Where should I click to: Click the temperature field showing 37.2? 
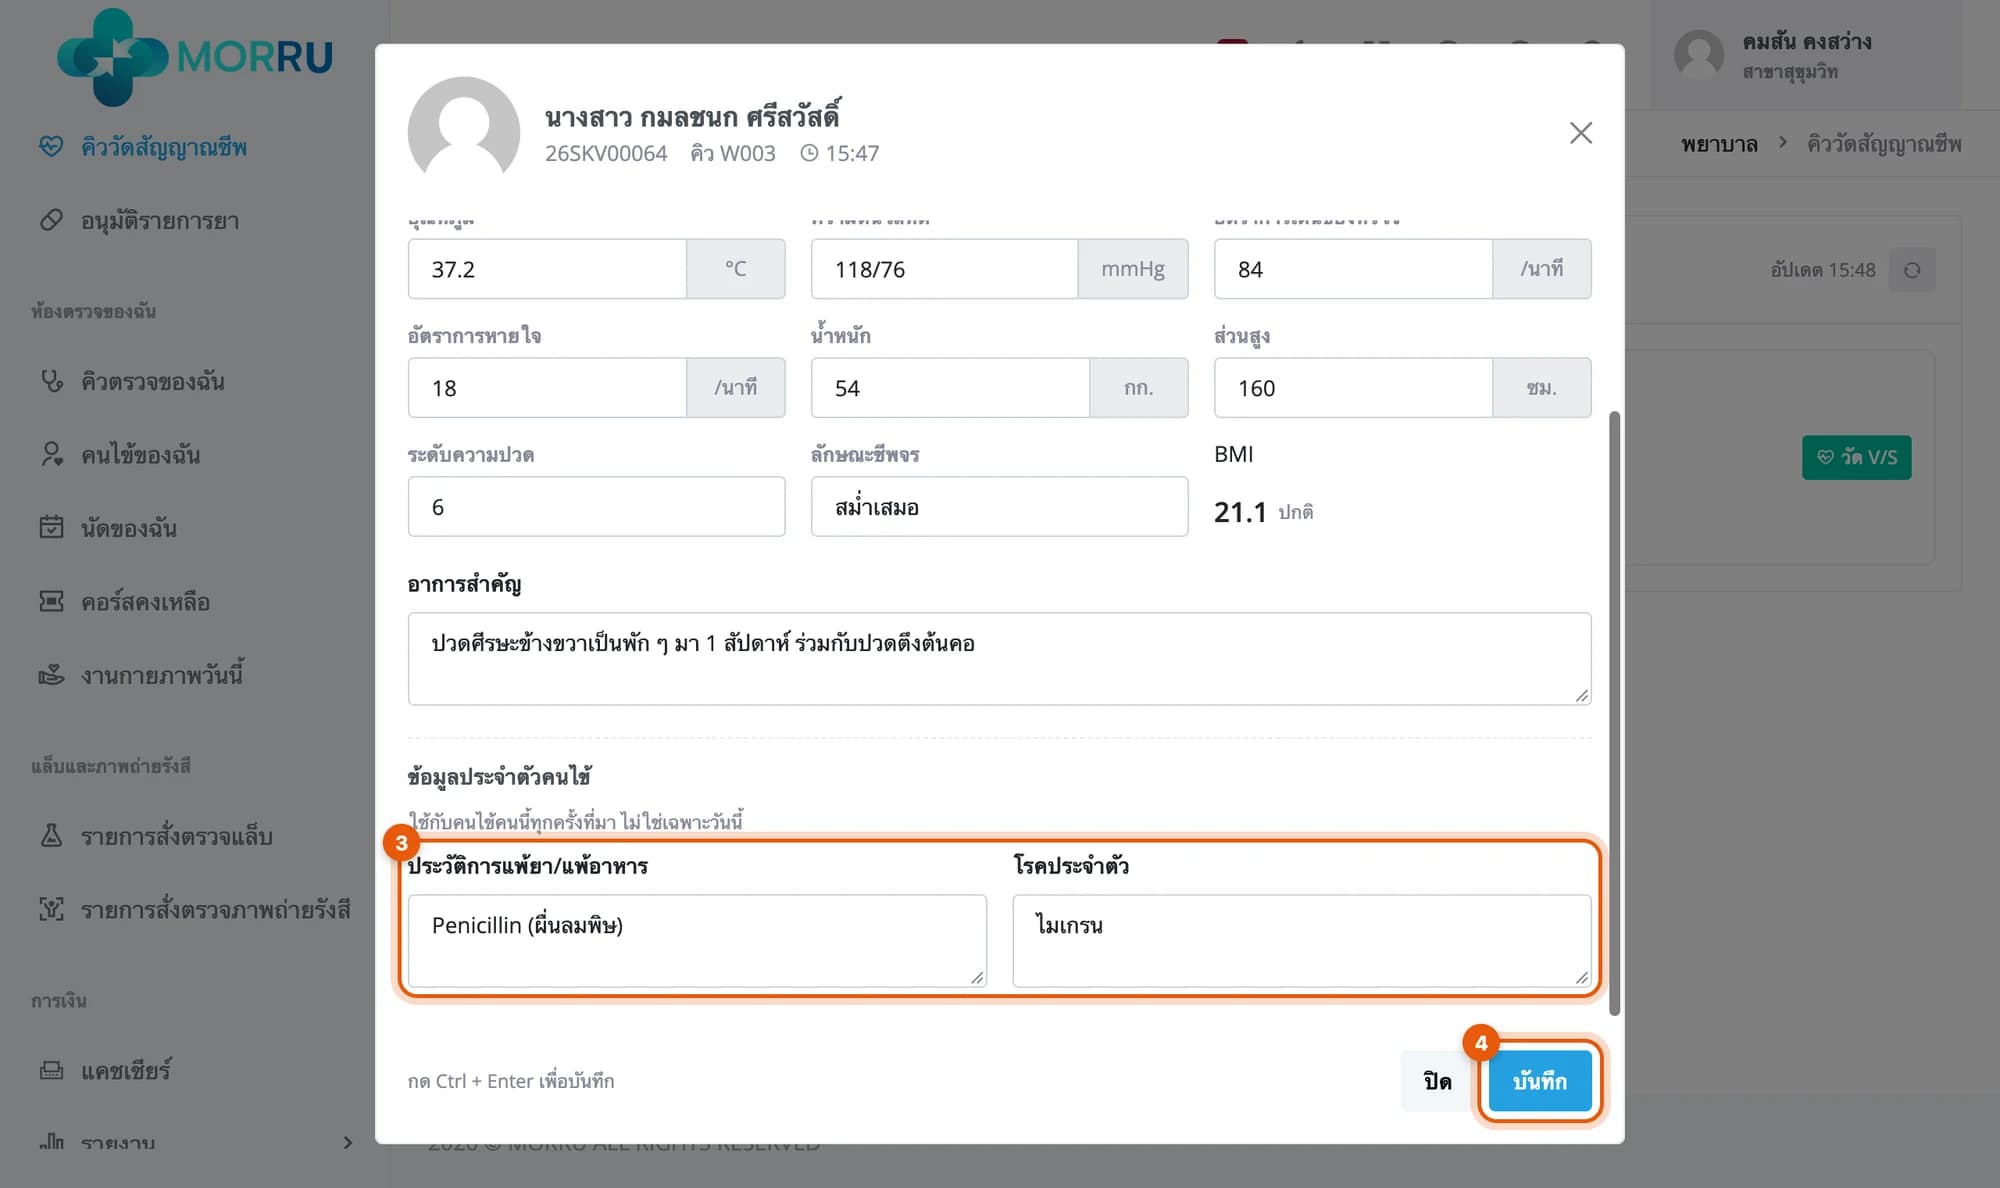coord(547,269)
